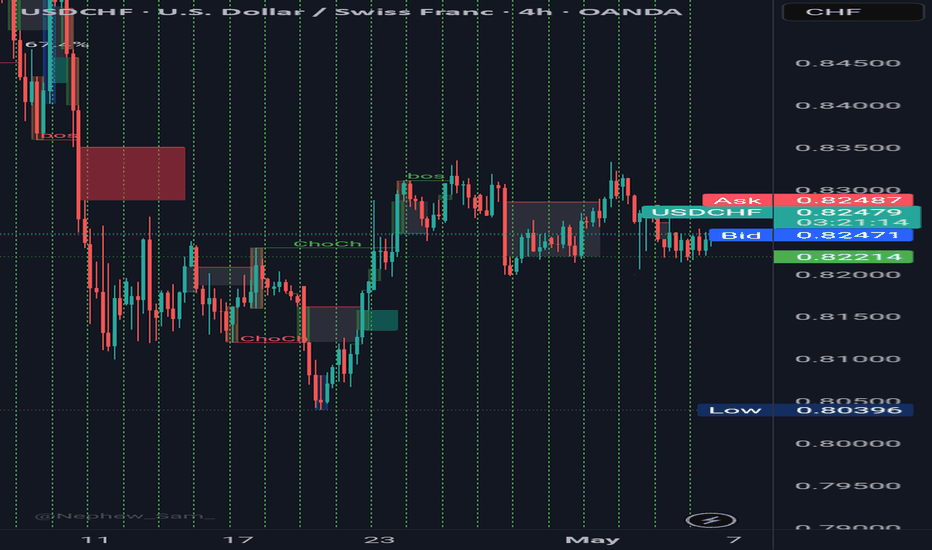Click the Bid price label 0.82471

(x=843, y=235)
